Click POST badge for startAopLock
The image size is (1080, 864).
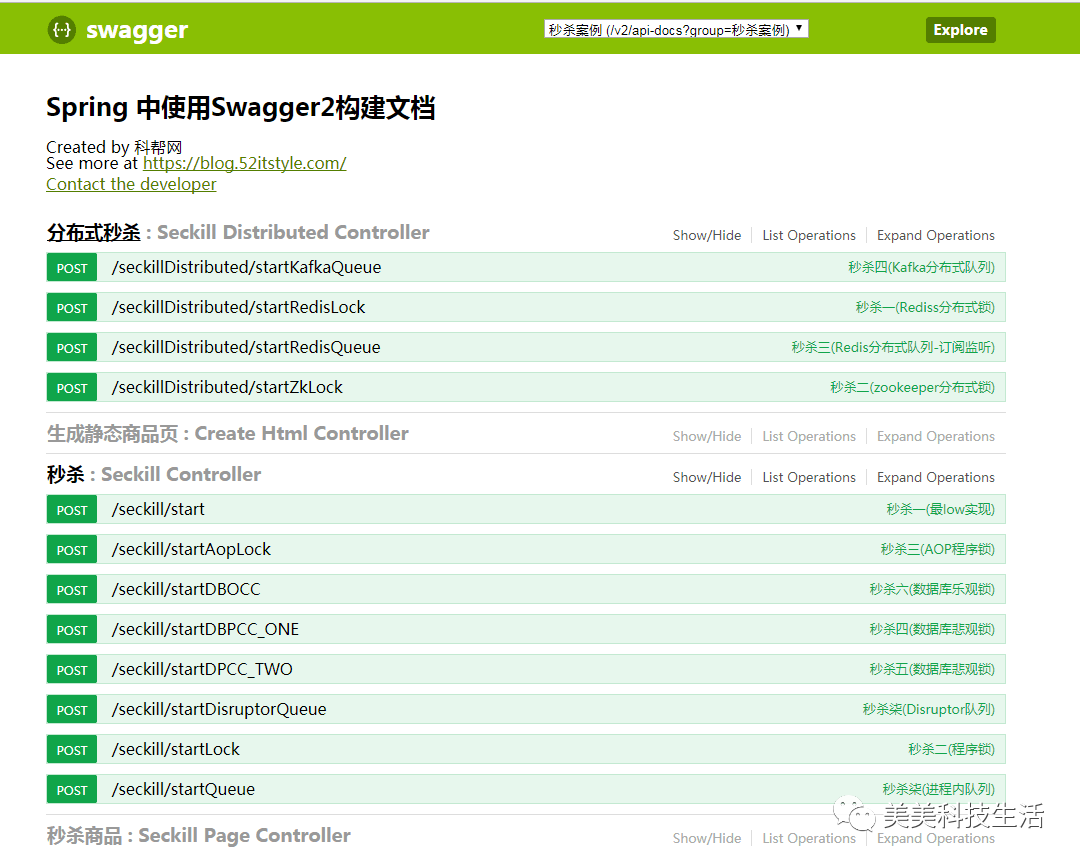pos(72,549)
